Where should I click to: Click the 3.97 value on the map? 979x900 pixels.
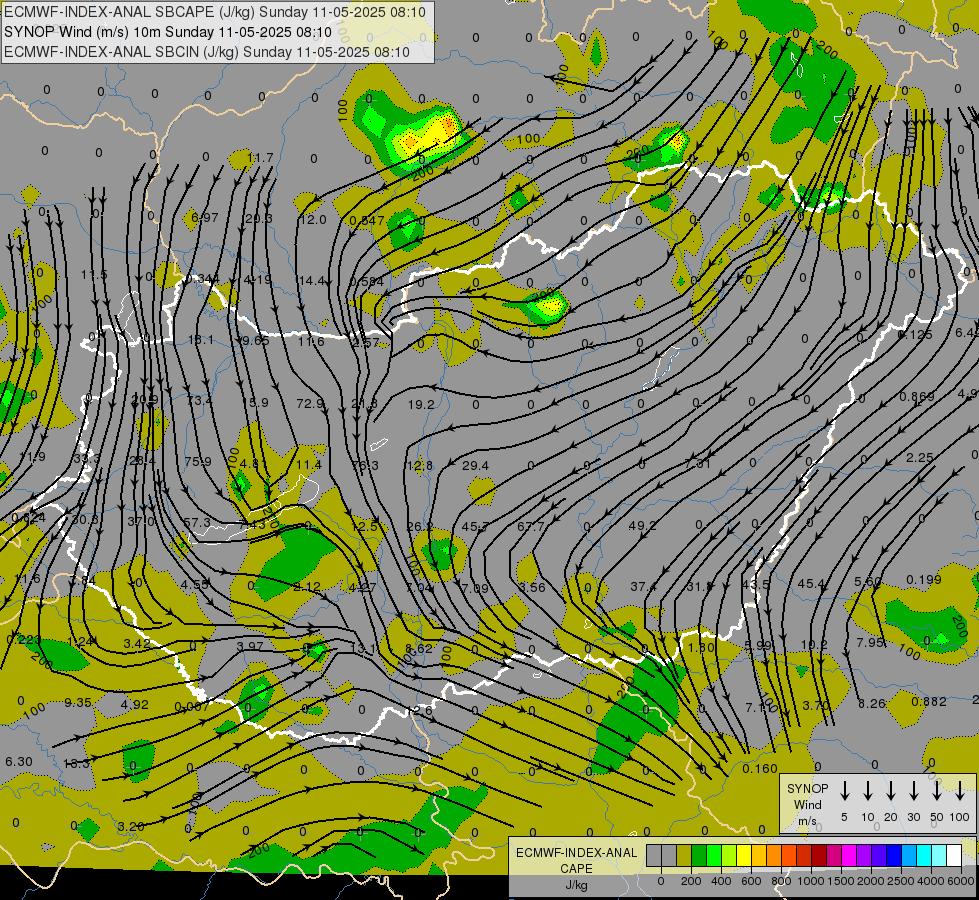(x=250, y=646)
